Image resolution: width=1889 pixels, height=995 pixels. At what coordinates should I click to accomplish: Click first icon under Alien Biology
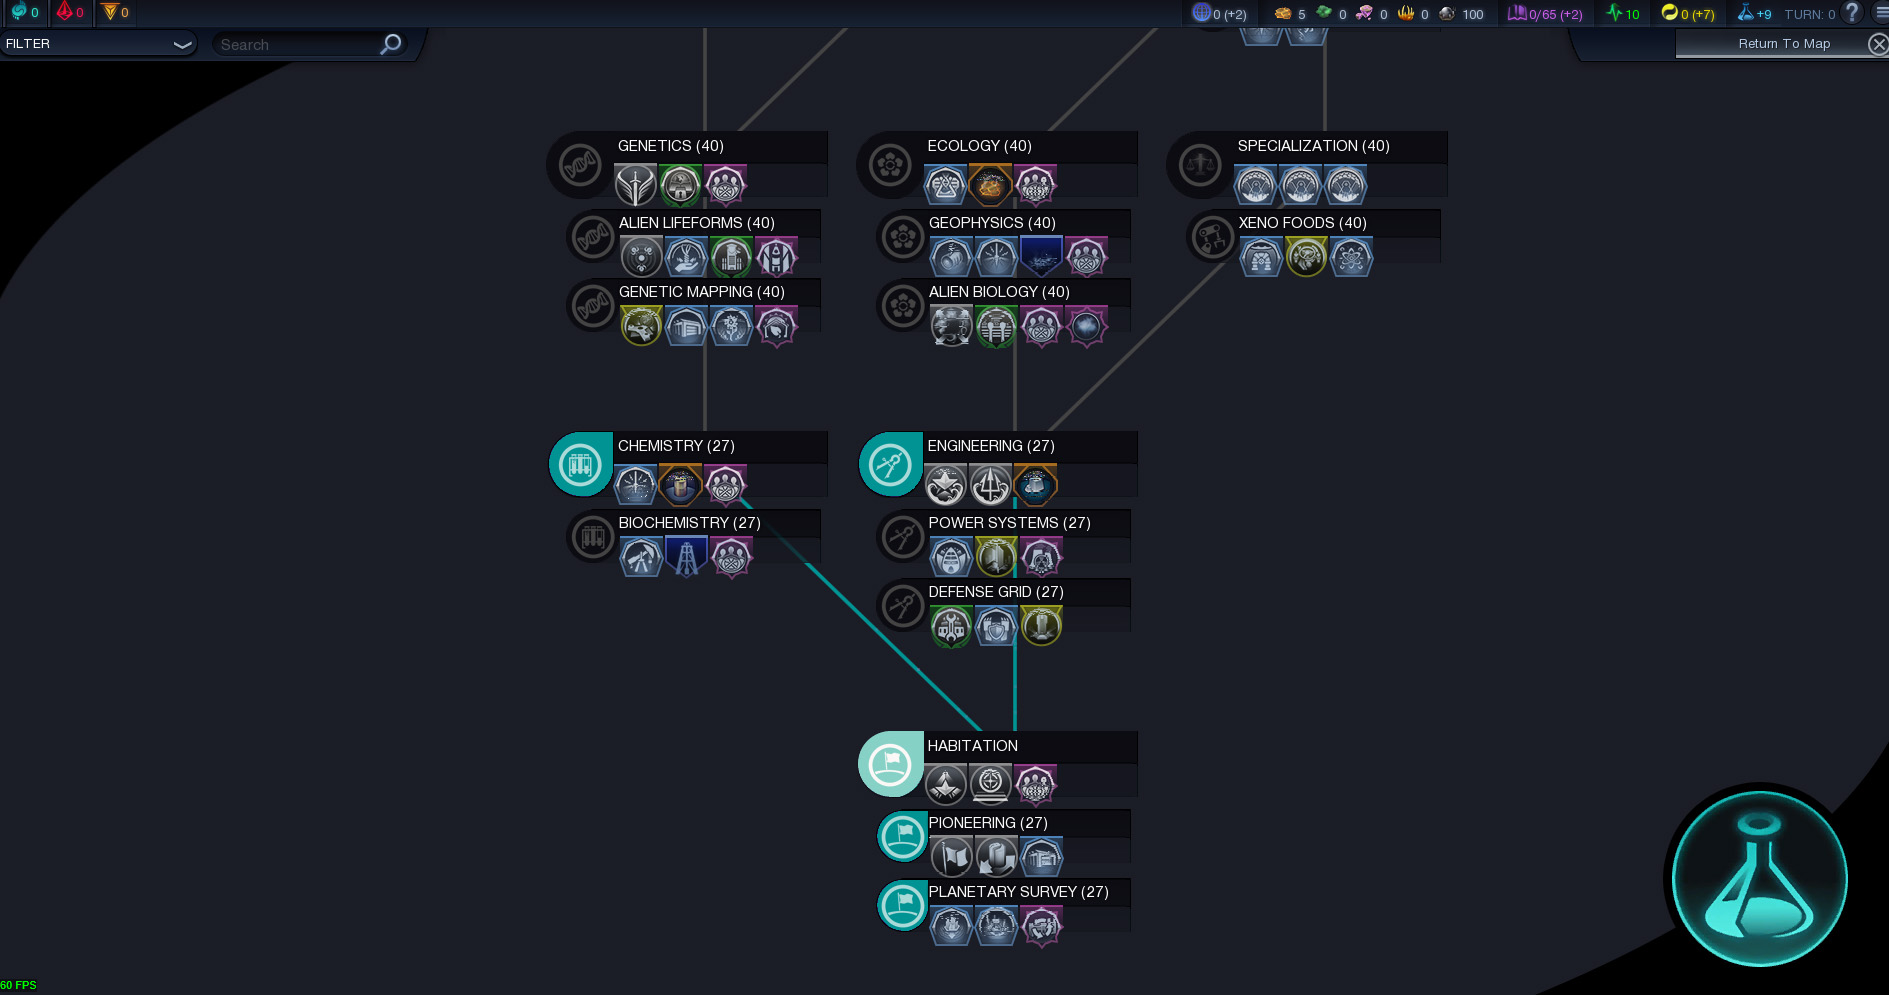(x=951, y=326)
